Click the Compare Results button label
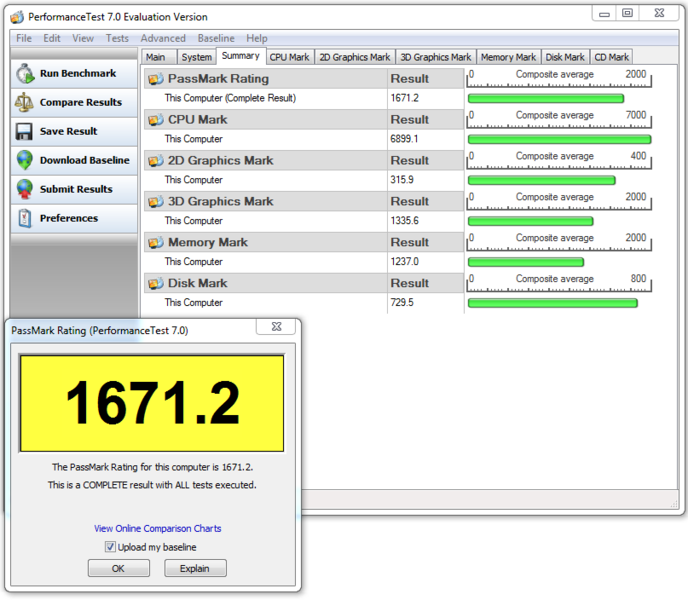 pos(81,102)
